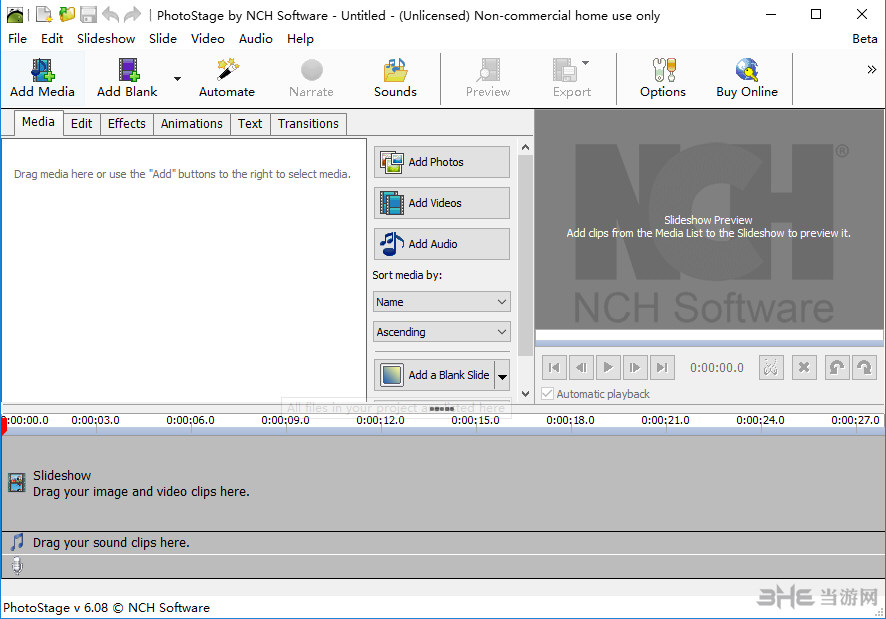The width and height of the screenshot is (886, 619).
Task: Click the panel splitter grip dots
Action: 442,408
